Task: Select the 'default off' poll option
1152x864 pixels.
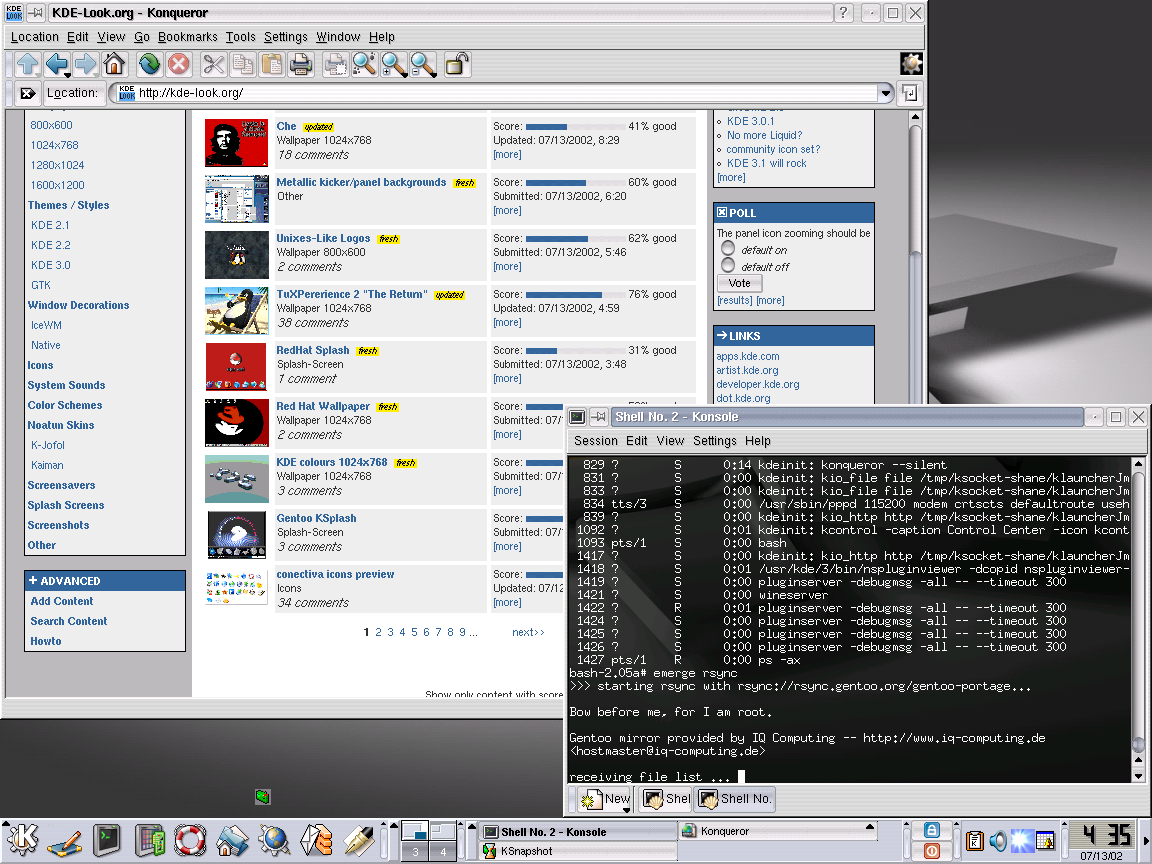Action: pos(728,265)
